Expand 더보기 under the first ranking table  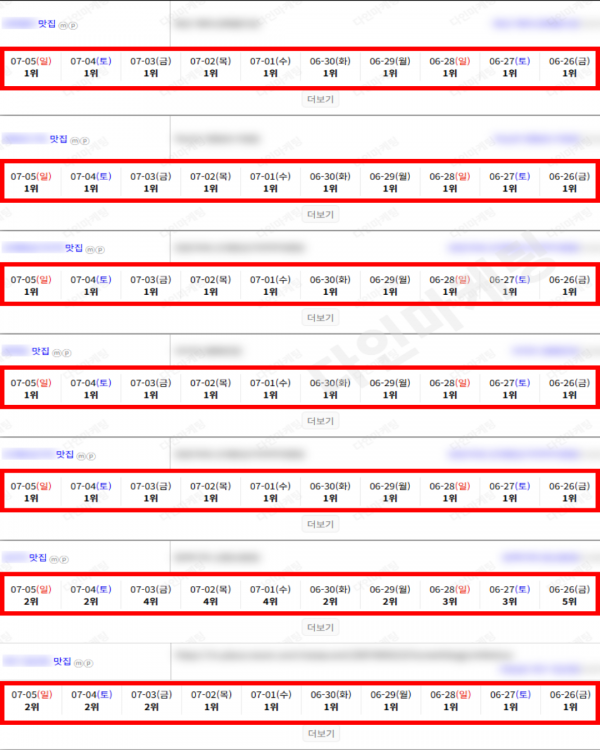tap(321, 99)
